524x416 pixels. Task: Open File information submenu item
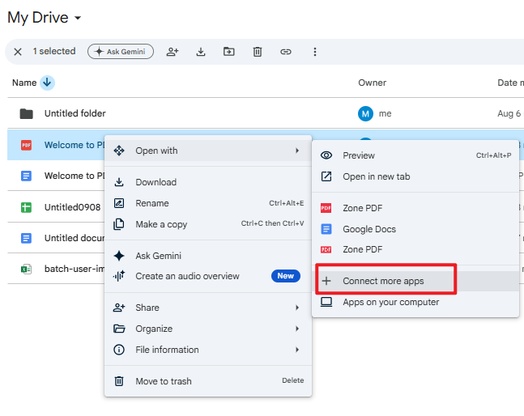click(x=208, y=350)
